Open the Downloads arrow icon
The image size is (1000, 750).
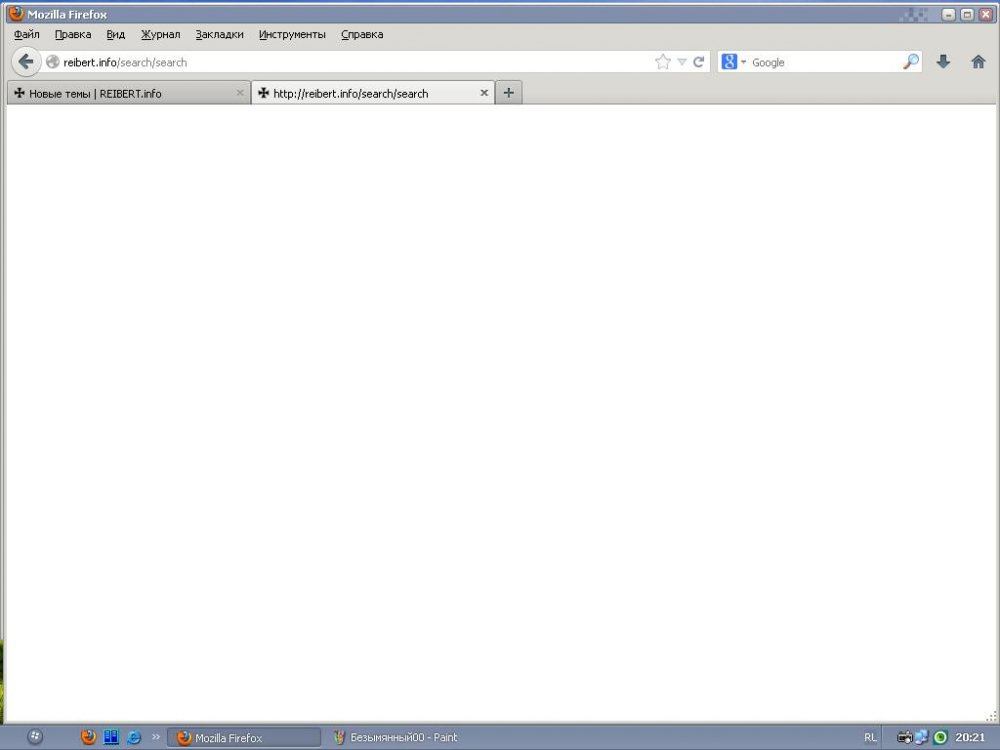pyautogui.click(x=943, y=62)
